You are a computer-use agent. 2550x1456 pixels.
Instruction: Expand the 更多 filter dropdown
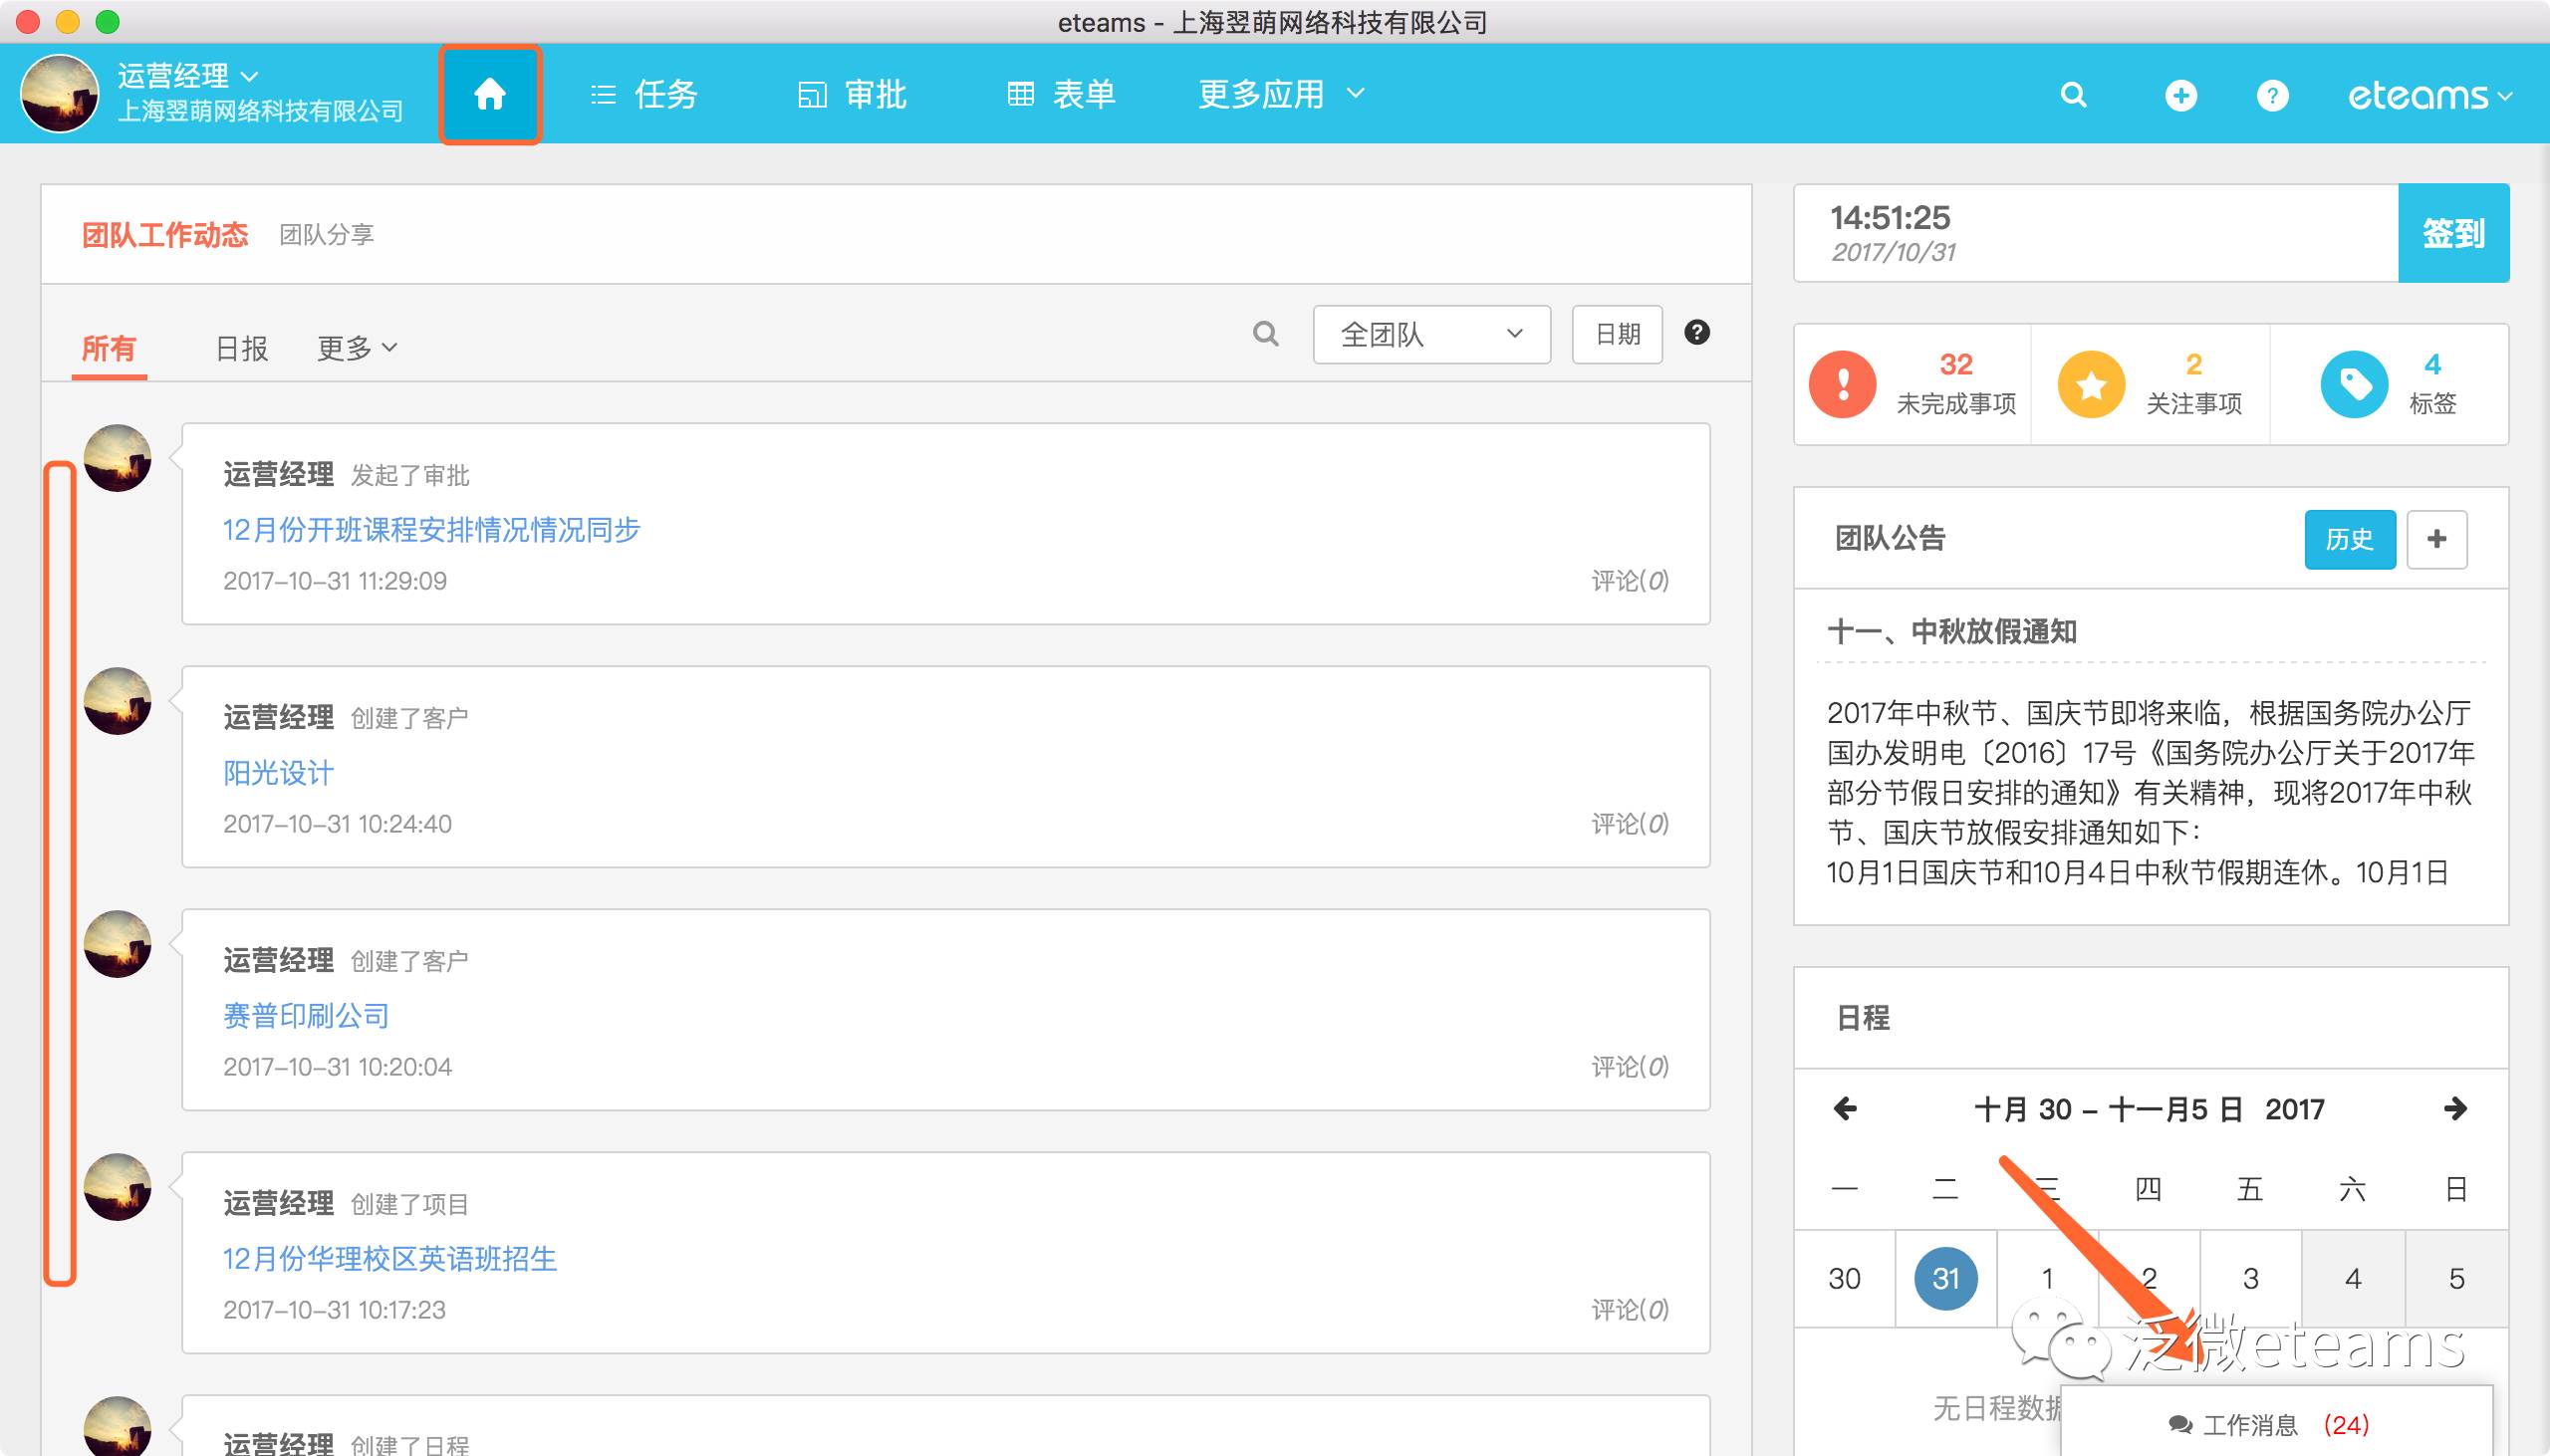pyautogui.click(x=356, y=348)
